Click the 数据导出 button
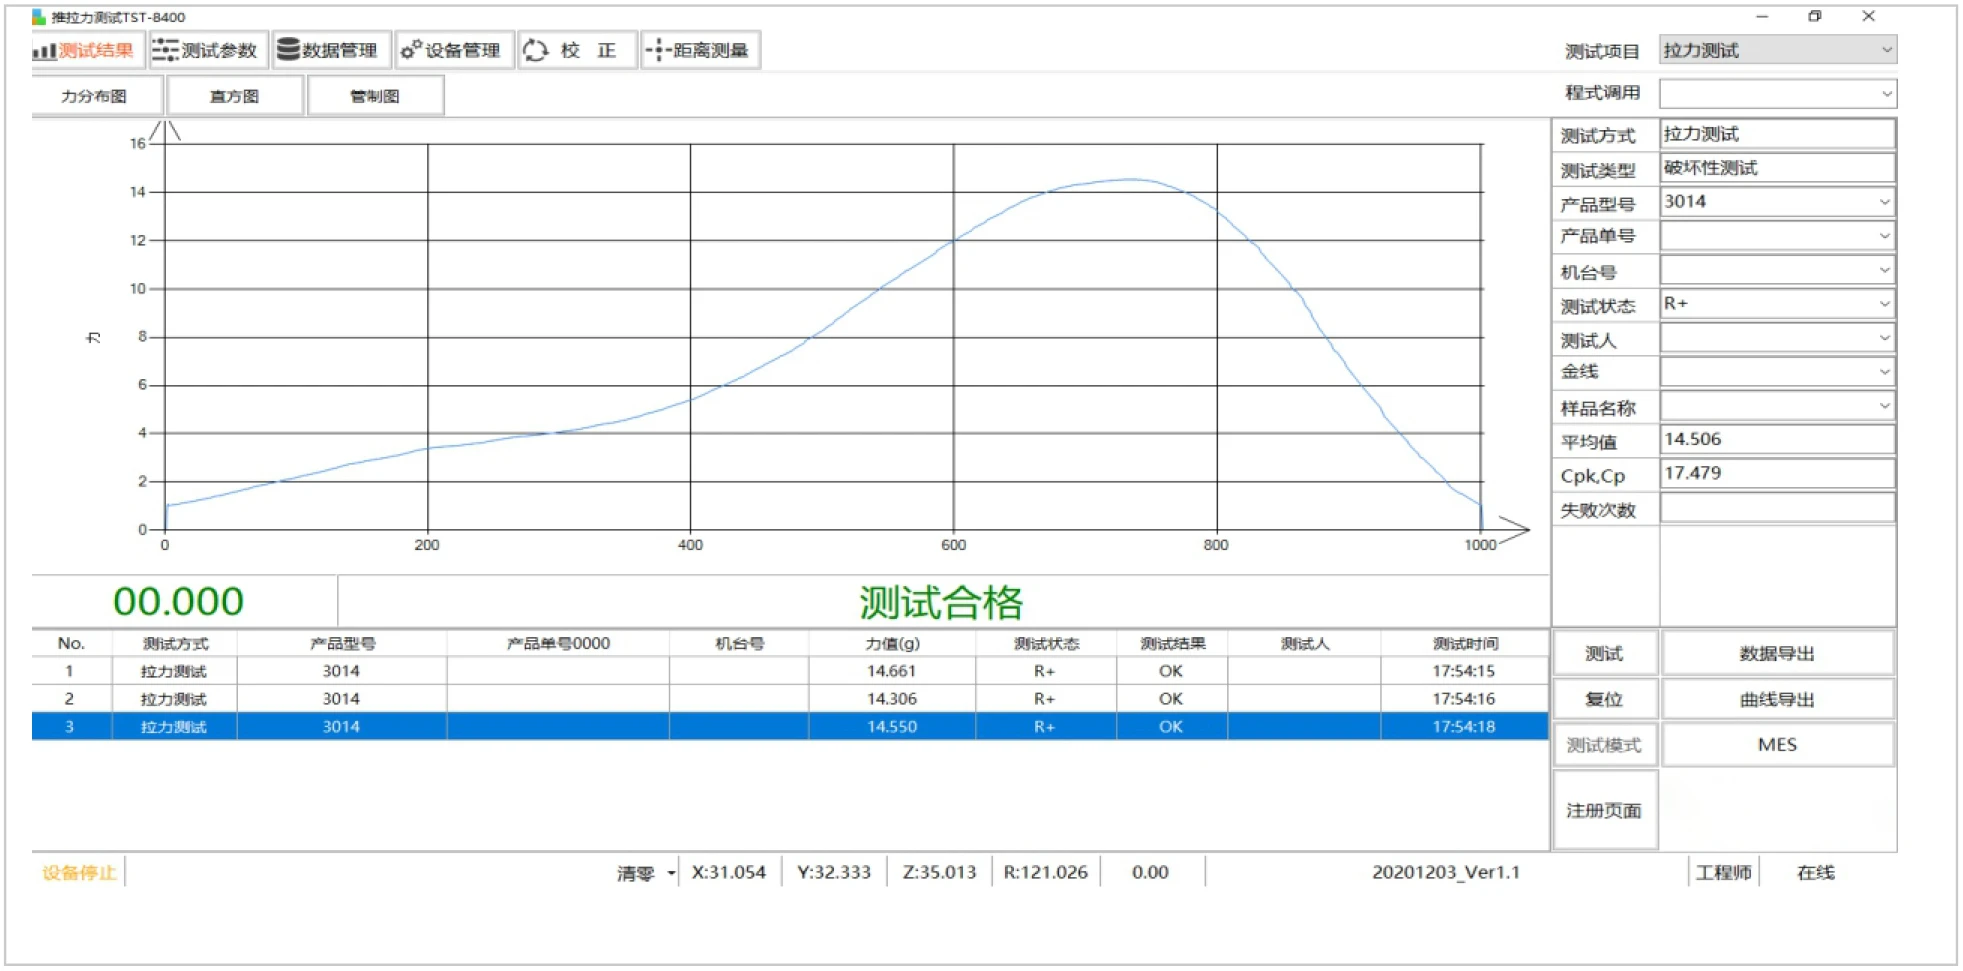Image resolution: width=1963 pixels, height=971 pixels. pyautogui.click(x=1776, y=653)
